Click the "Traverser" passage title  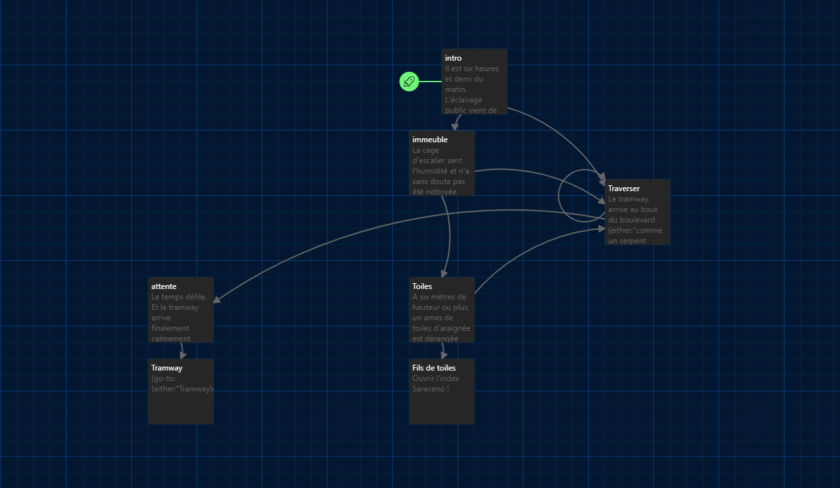[x=623, y=188]
